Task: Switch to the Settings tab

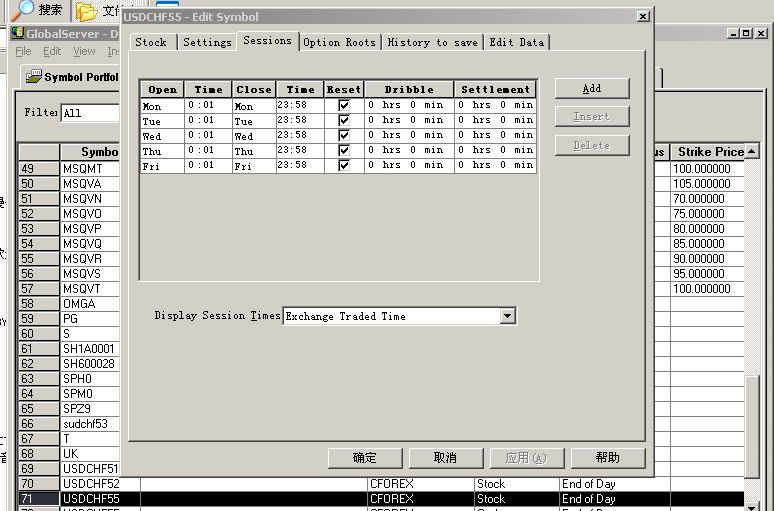Action: (x=207, y=42)
